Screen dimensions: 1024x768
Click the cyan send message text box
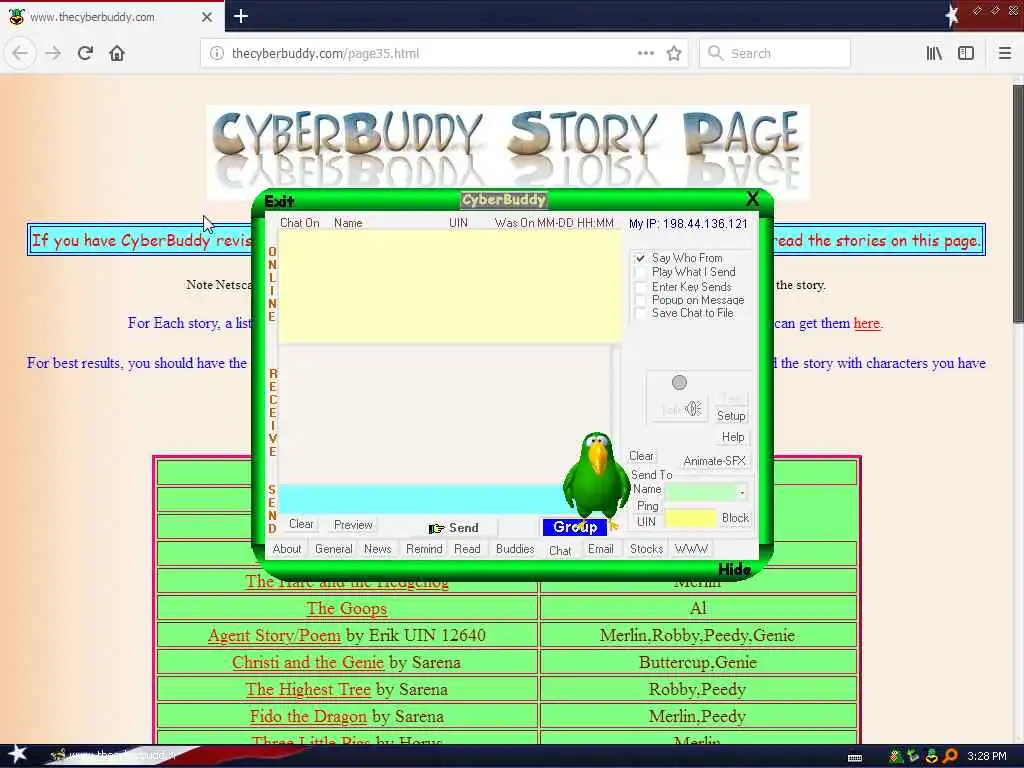pyautogui.click(x=421, y=499)
